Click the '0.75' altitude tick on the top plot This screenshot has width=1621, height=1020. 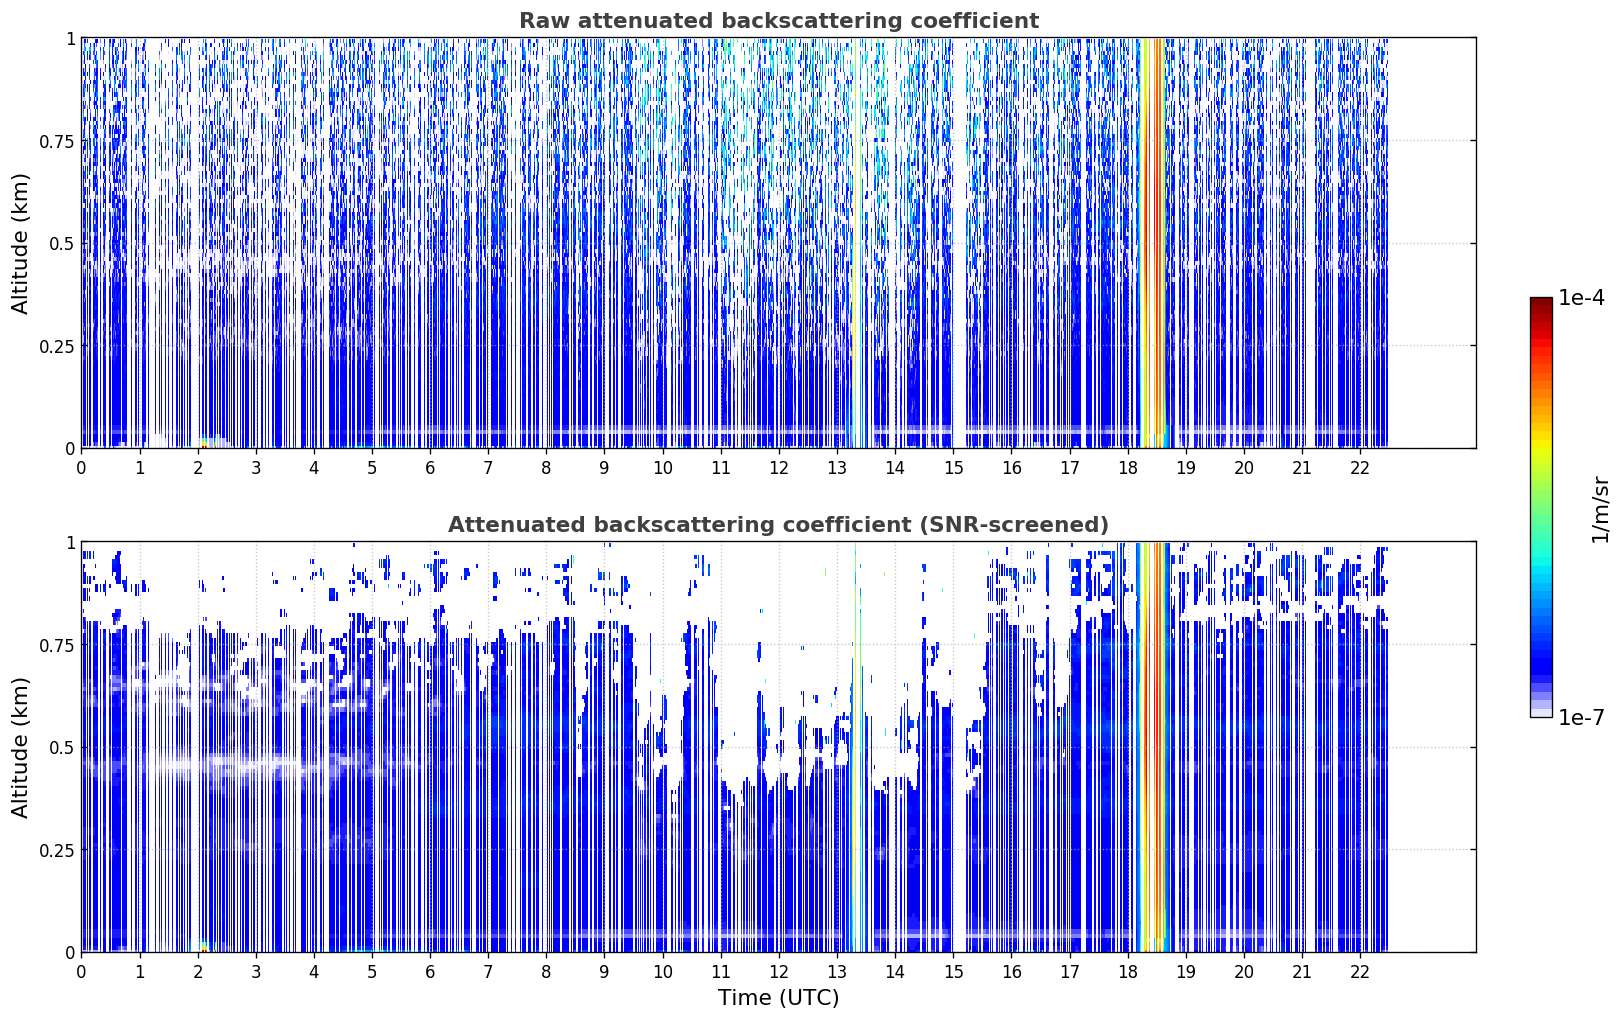tap(57, 141)
